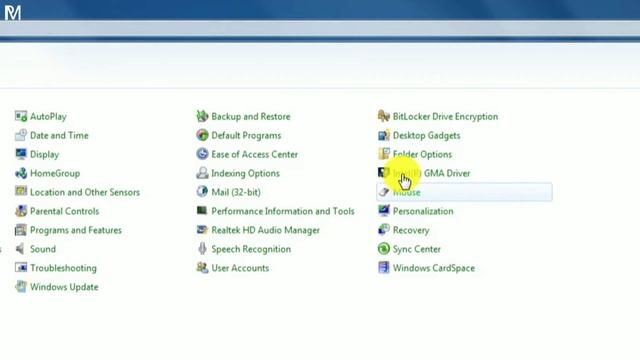Open Realtek HD Audio Manager link
640x360 pixels.
pyautogui.click(x=265, y=230)
